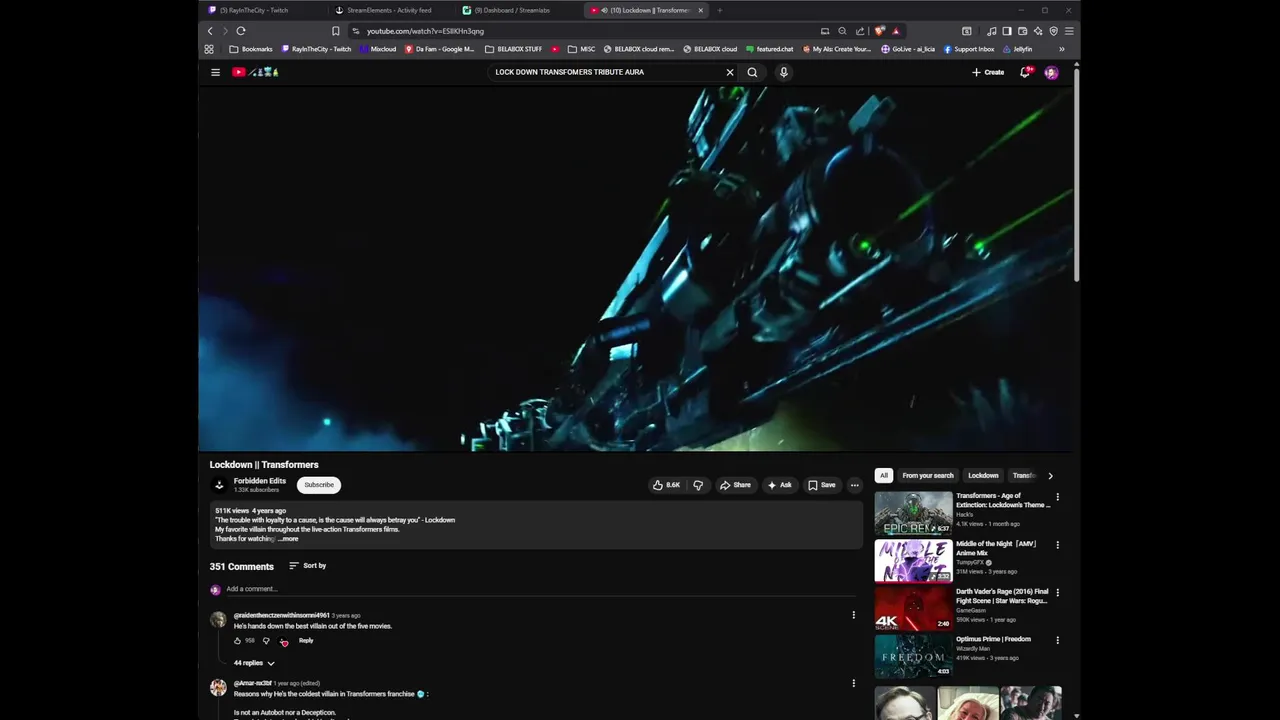Dislike the 'best villain' comment

[x=266, y=641]
